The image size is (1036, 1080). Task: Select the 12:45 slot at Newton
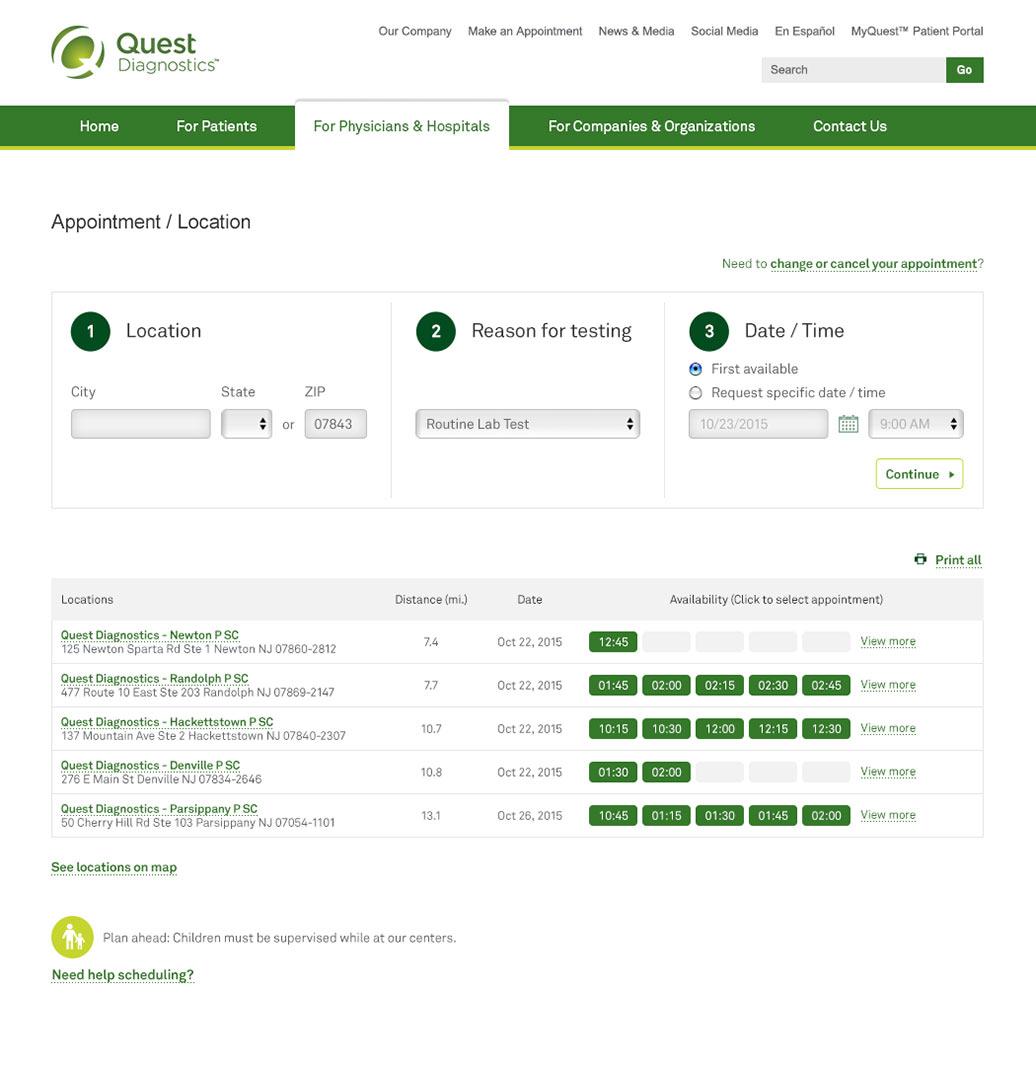point(613,642)
